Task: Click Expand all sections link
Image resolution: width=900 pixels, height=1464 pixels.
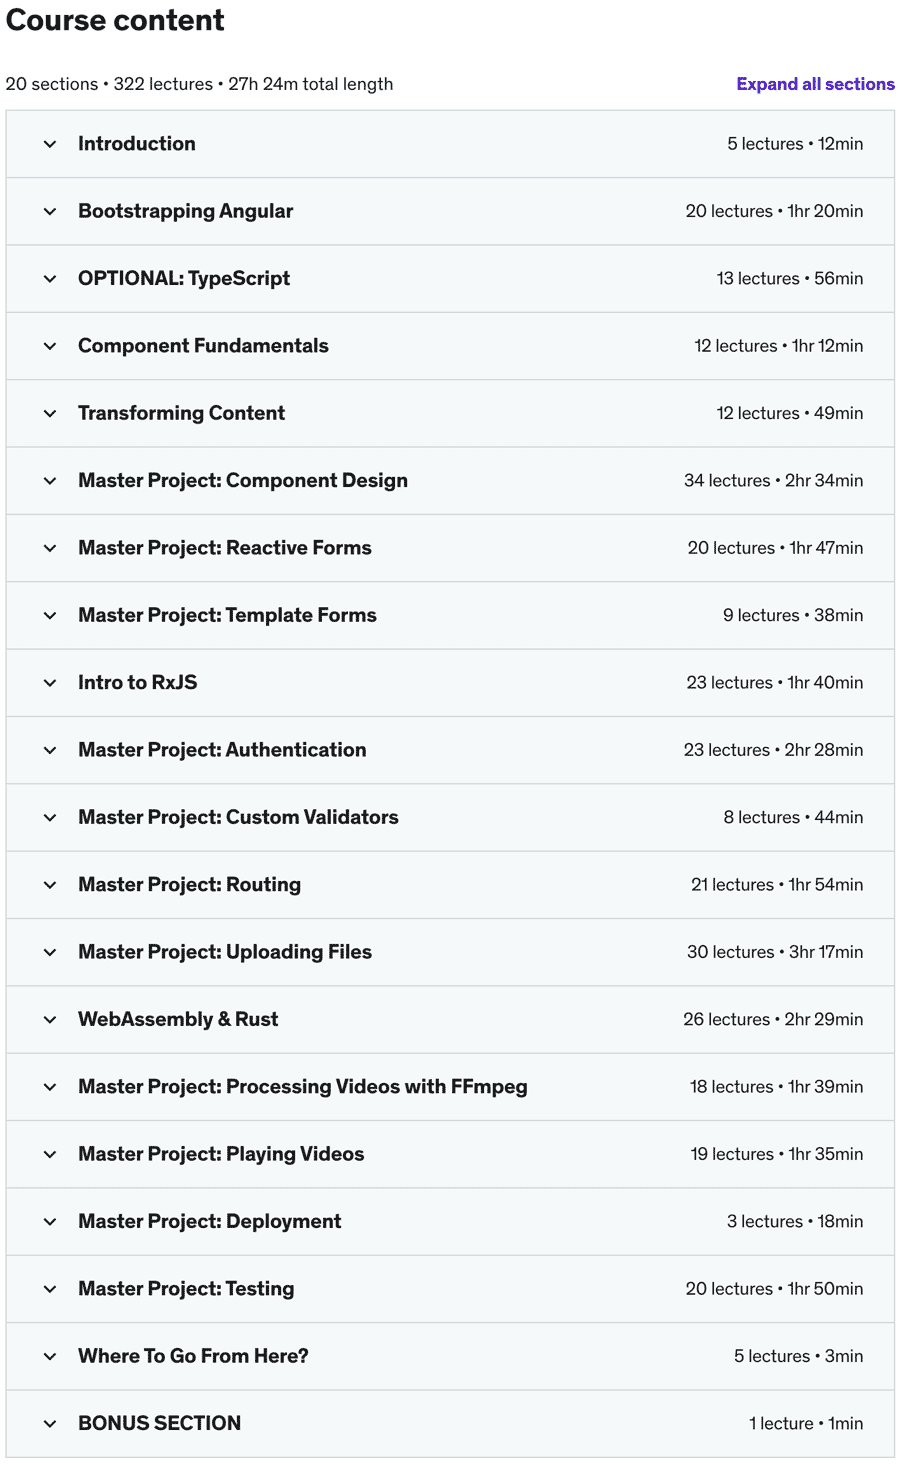Action: [x=815, y=84]
